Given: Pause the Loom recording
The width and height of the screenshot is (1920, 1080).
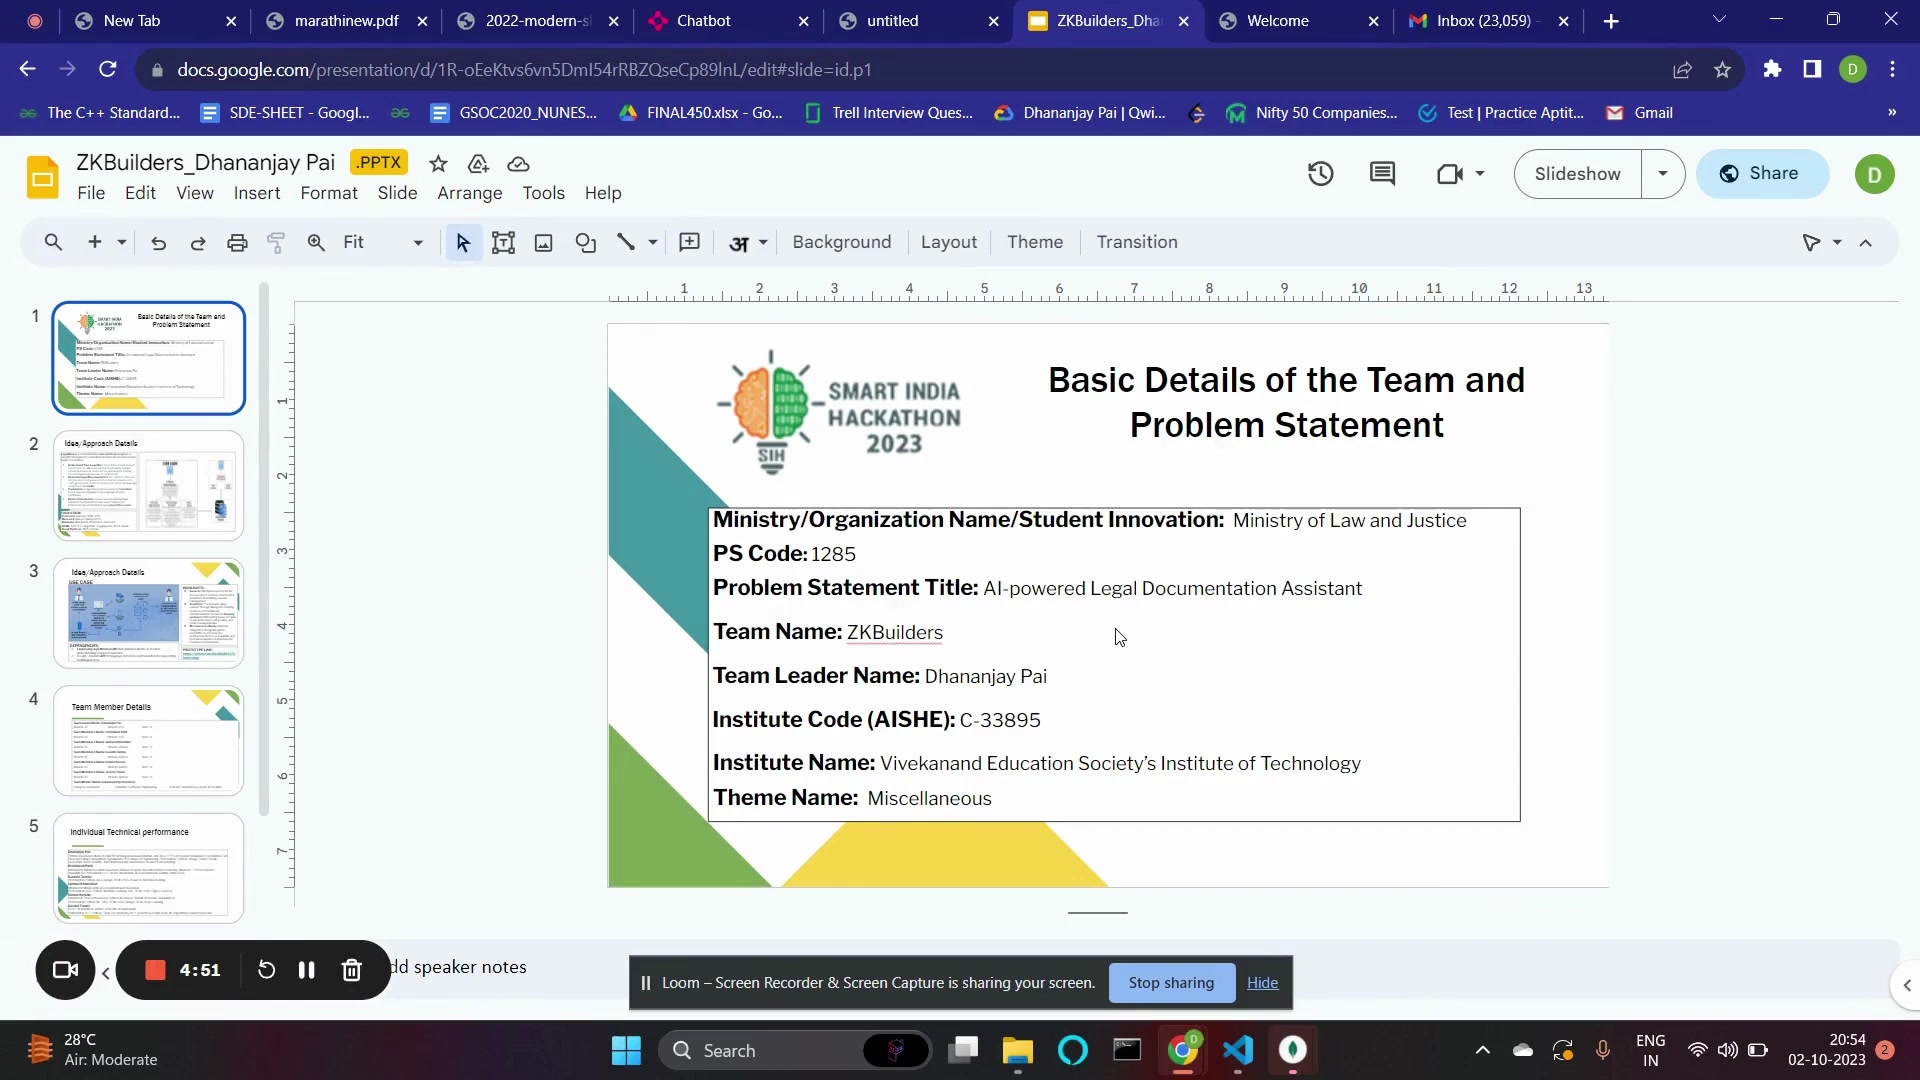Looking at the screenshot, I should [x=307, y=970].
